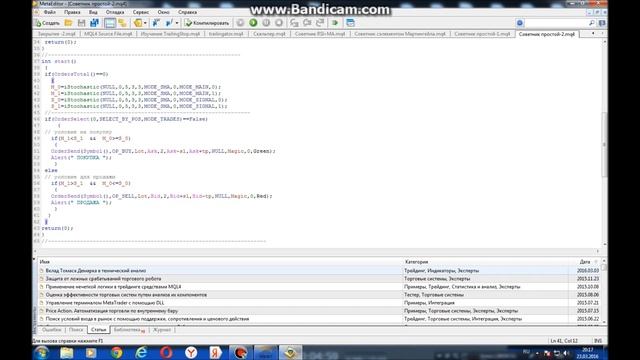Click the rightmost search-bar toolbar icon
The image size is (640, 360).
coord(602,23)
